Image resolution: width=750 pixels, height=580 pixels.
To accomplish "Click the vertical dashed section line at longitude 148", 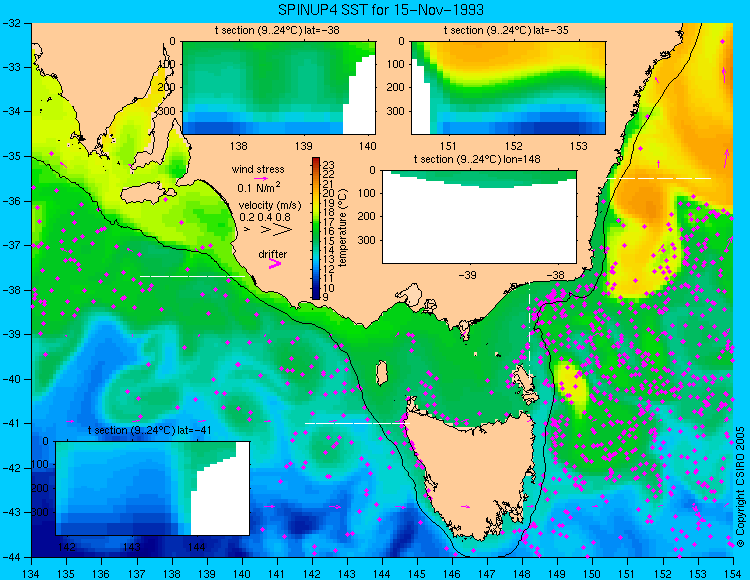I will 529,328.
